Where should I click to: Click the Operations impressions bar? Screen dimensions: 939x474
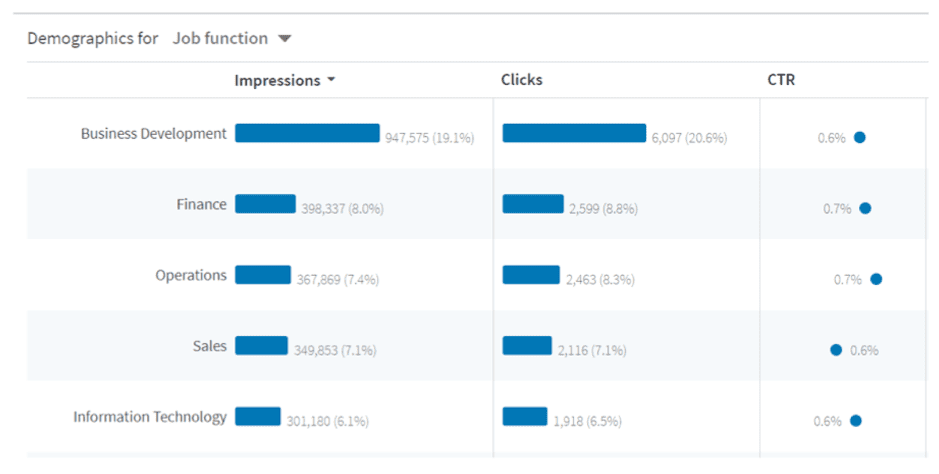pyautogui.click(x=263, y=275)
